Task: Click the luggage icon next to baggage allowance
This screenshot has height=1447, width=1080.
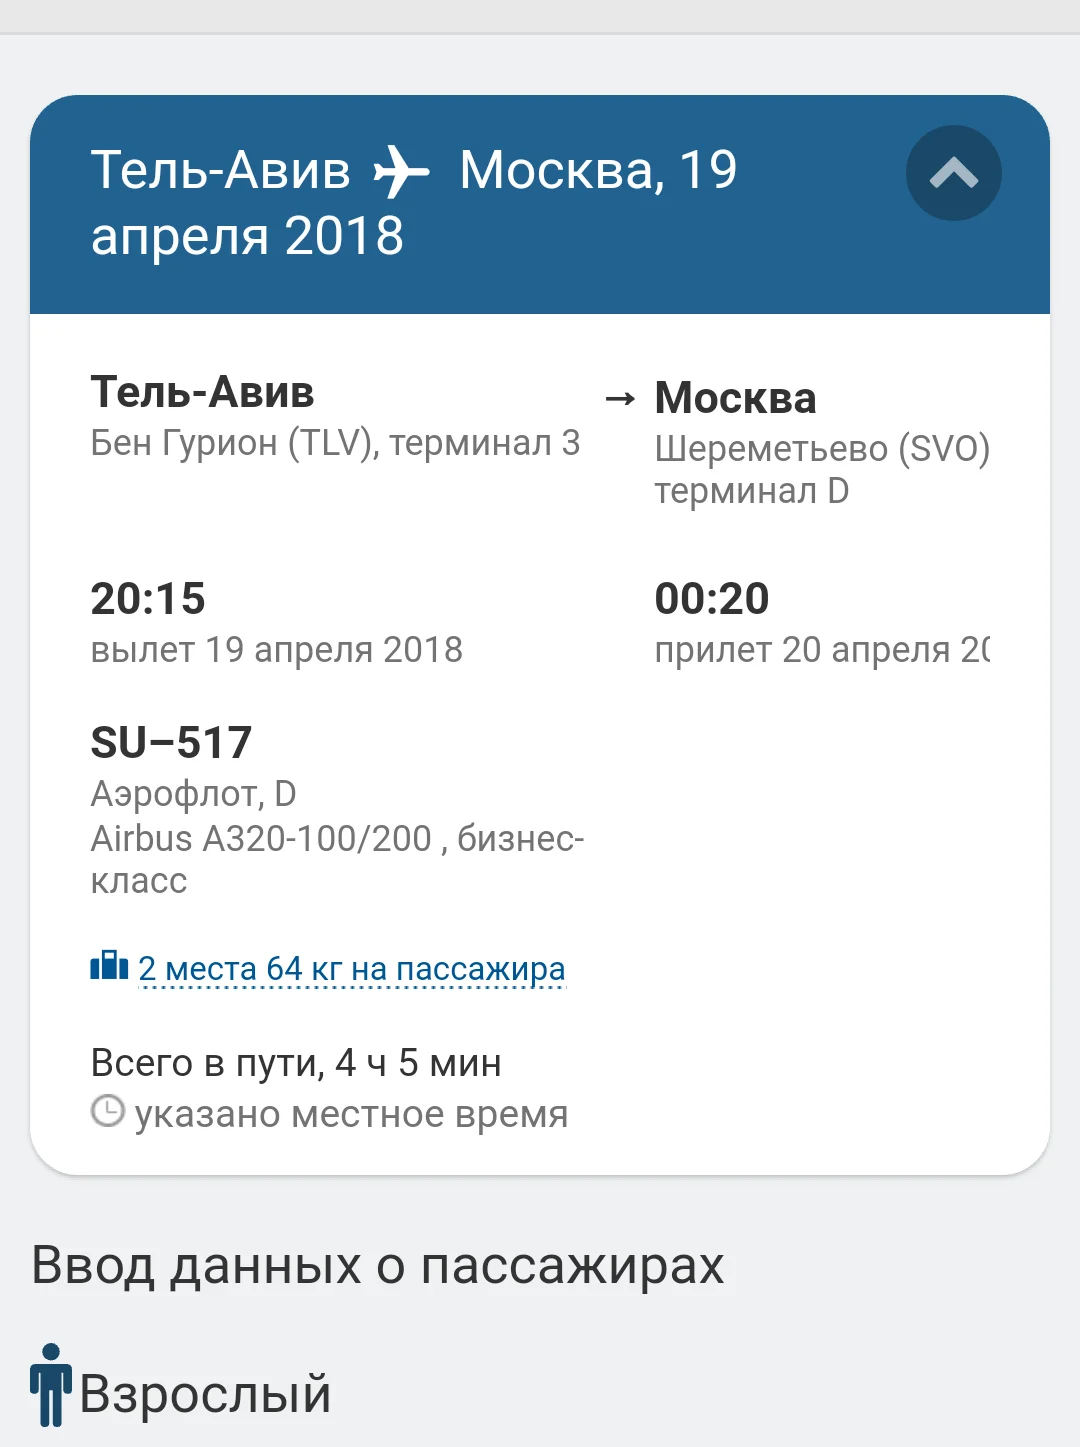Action: [109, 966]
